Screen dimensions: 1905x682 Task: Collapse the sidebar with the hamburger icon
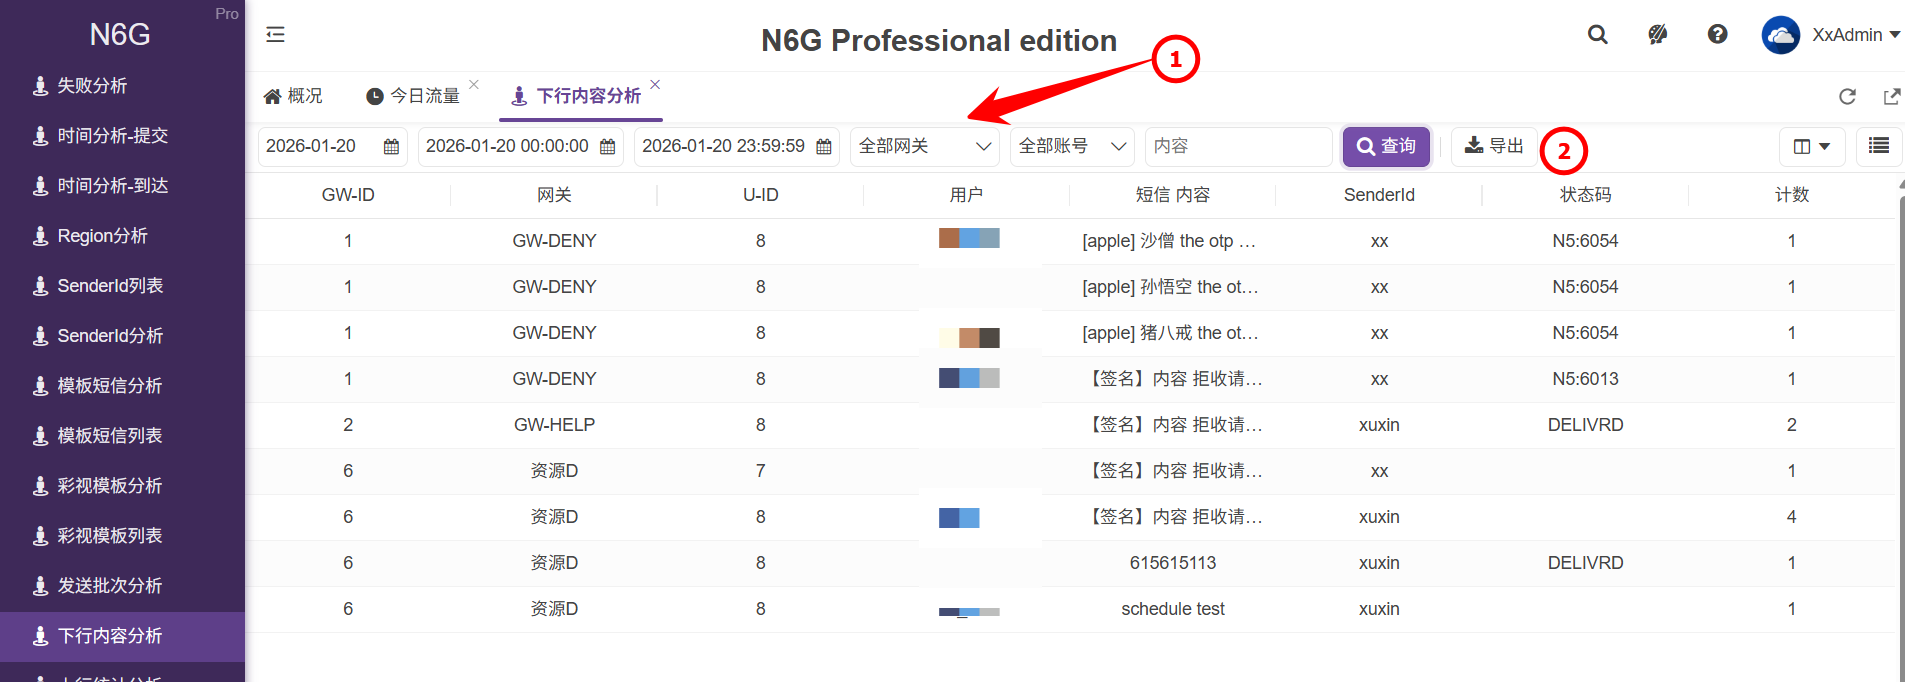pos(275,35)
